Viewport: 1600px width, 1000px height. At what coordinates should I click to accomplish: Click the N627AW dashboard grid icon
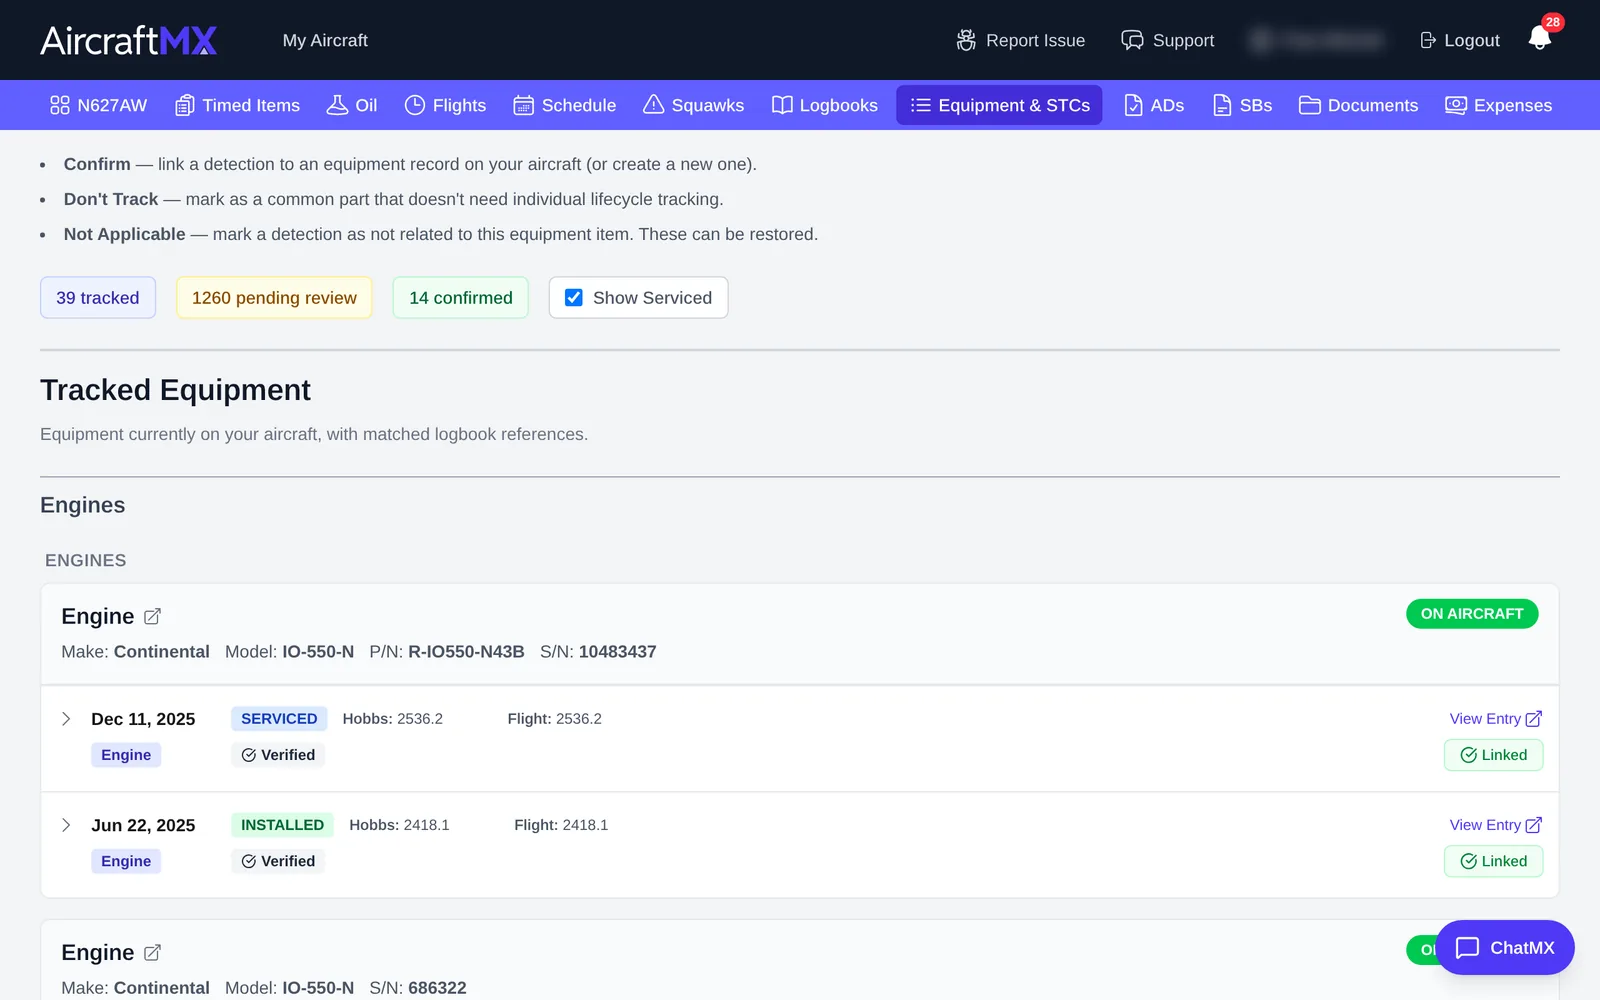[x=60, y=105]
